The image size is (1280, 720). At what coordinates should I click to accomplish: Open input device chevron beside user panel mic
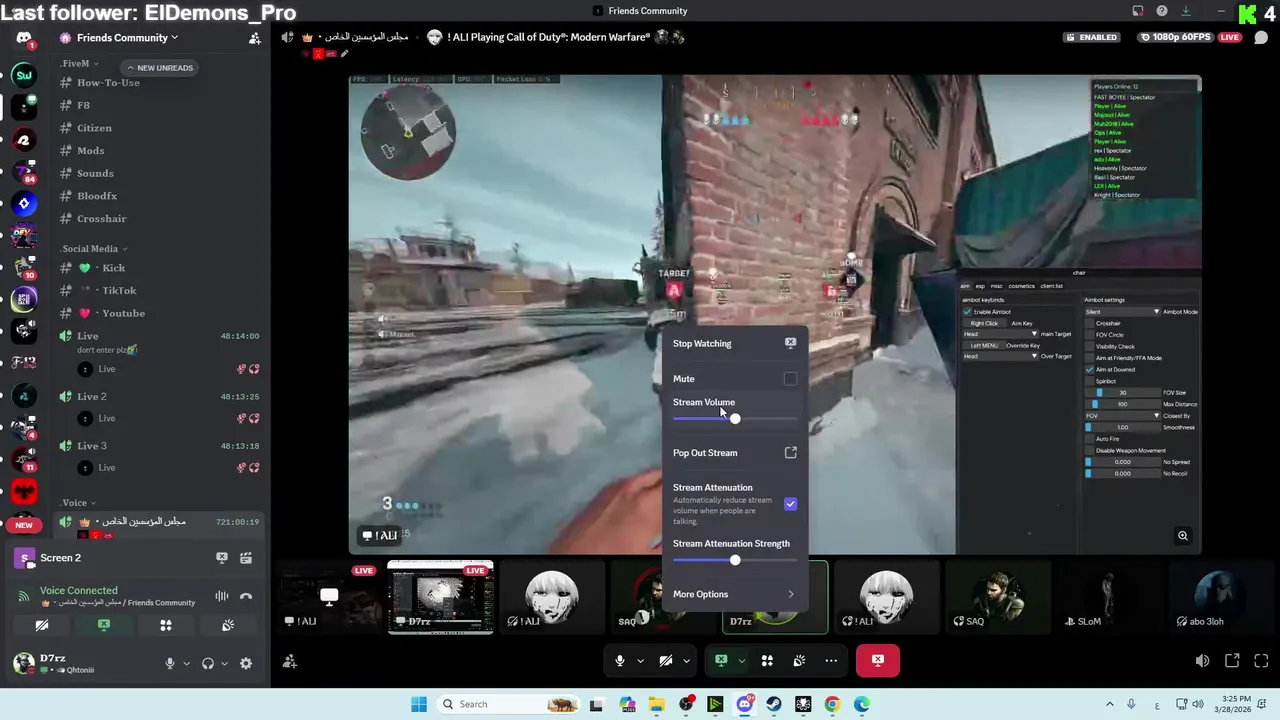186,663
